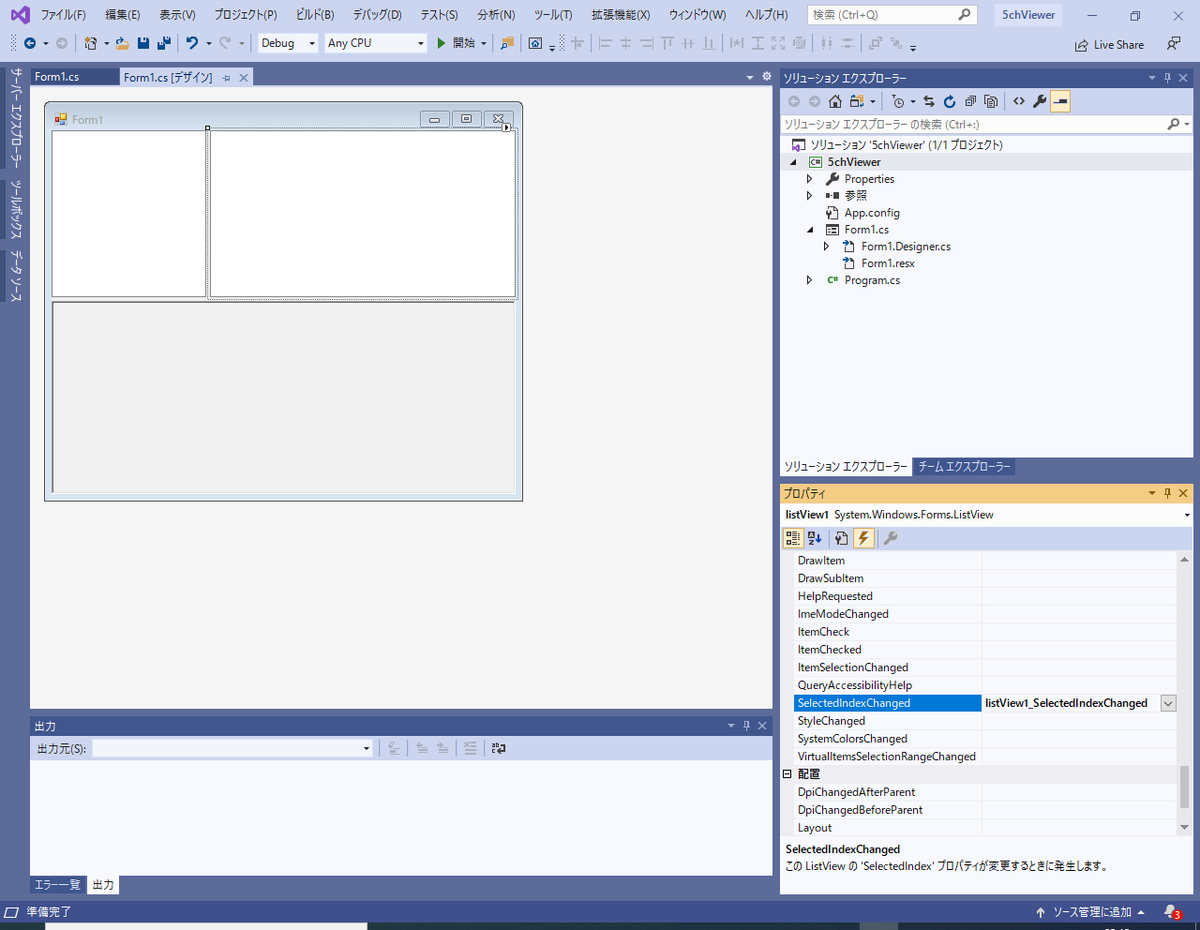
Task: Open the output source combo box
Action: click(233, 748)
